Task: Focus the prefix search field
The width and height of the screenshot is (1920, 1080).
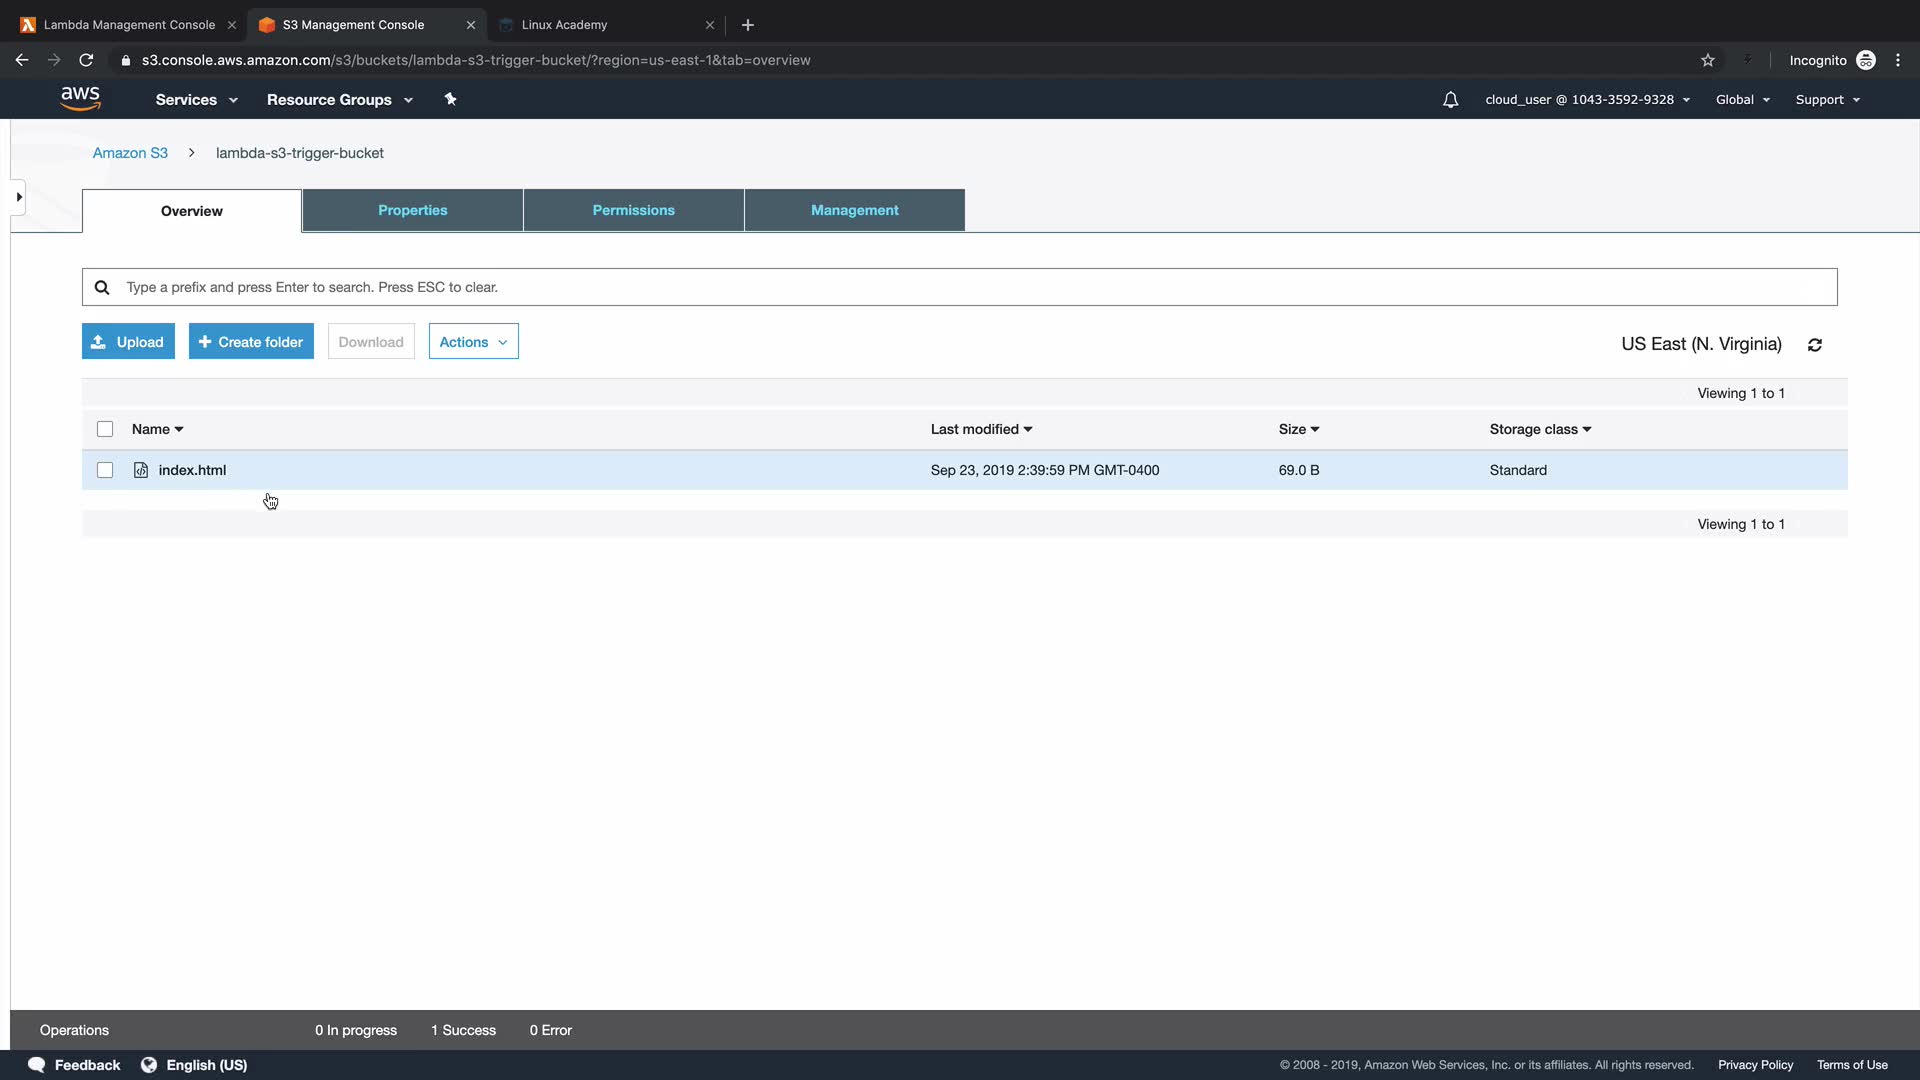Action: [x=960, y=287]
